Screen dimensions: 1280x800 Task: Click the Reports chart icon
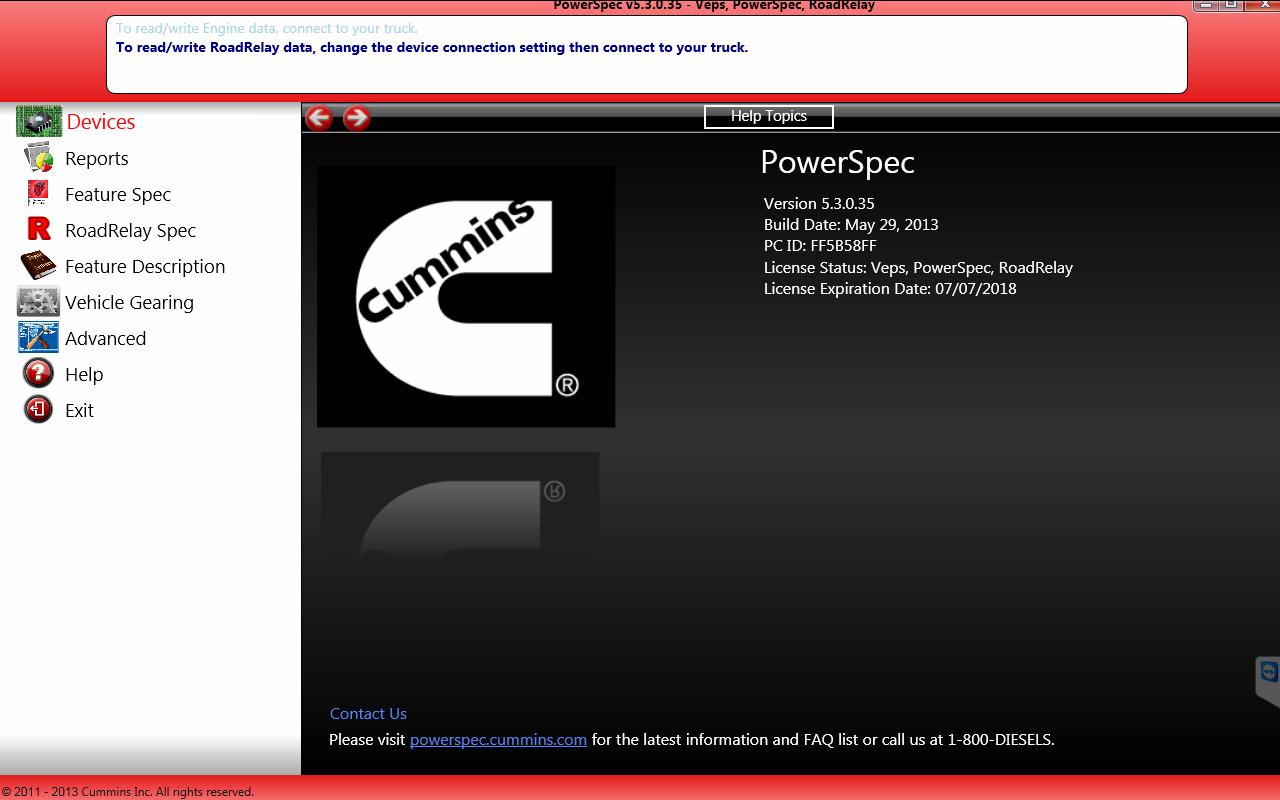(x=39, y=158)
